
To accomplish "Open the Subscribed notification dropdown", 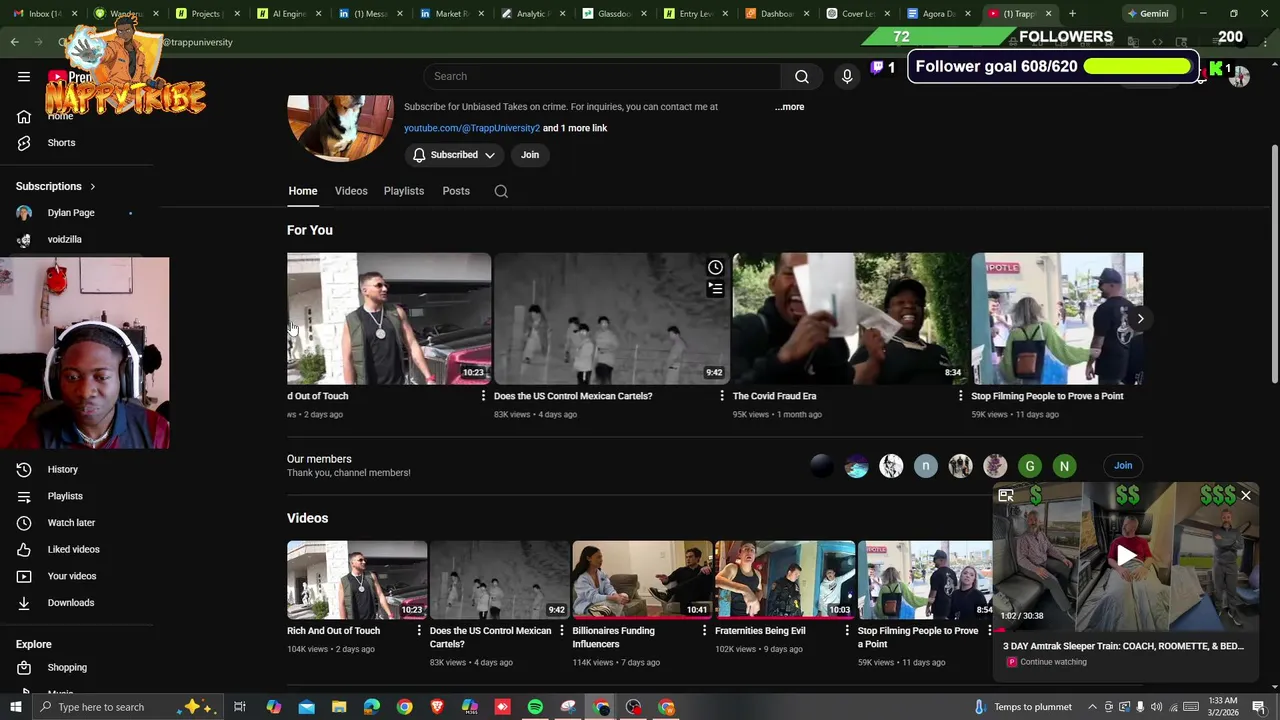I will pyautogui.click(x=454, y=155).
